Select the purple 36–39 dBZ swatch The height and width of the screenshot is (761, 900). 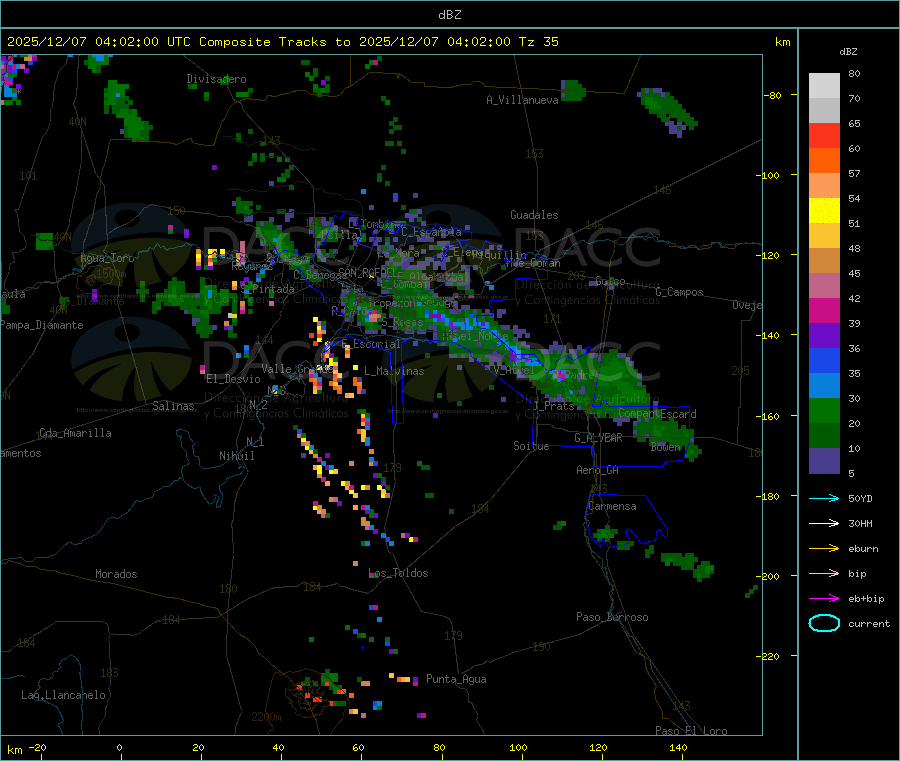pyautogui.click(x=824, y=336)
